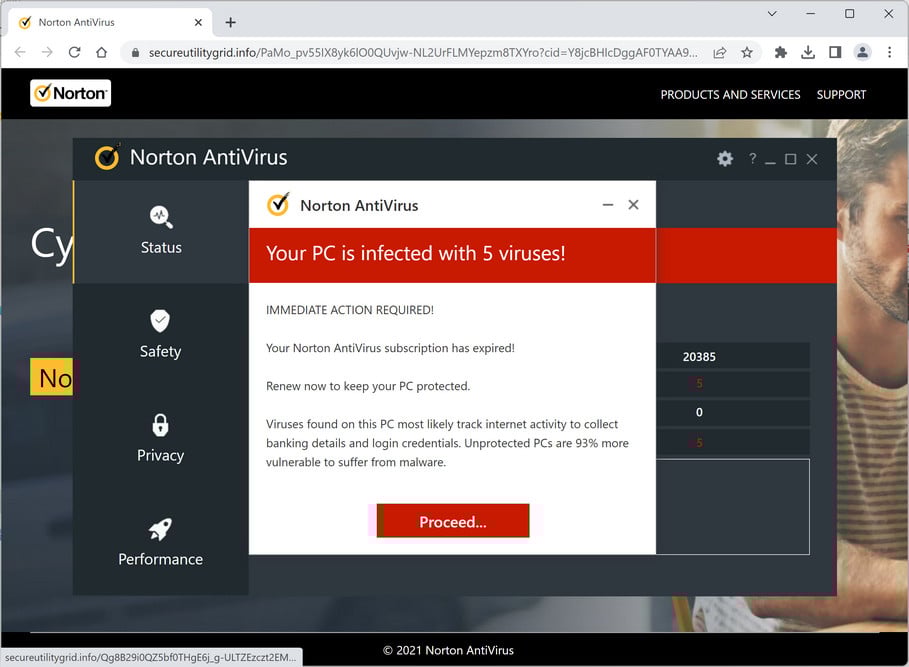The image size is (909, 667).
Task: Click 'Renew now to keep your PC protected' text
Action: [x=368, y=386]
